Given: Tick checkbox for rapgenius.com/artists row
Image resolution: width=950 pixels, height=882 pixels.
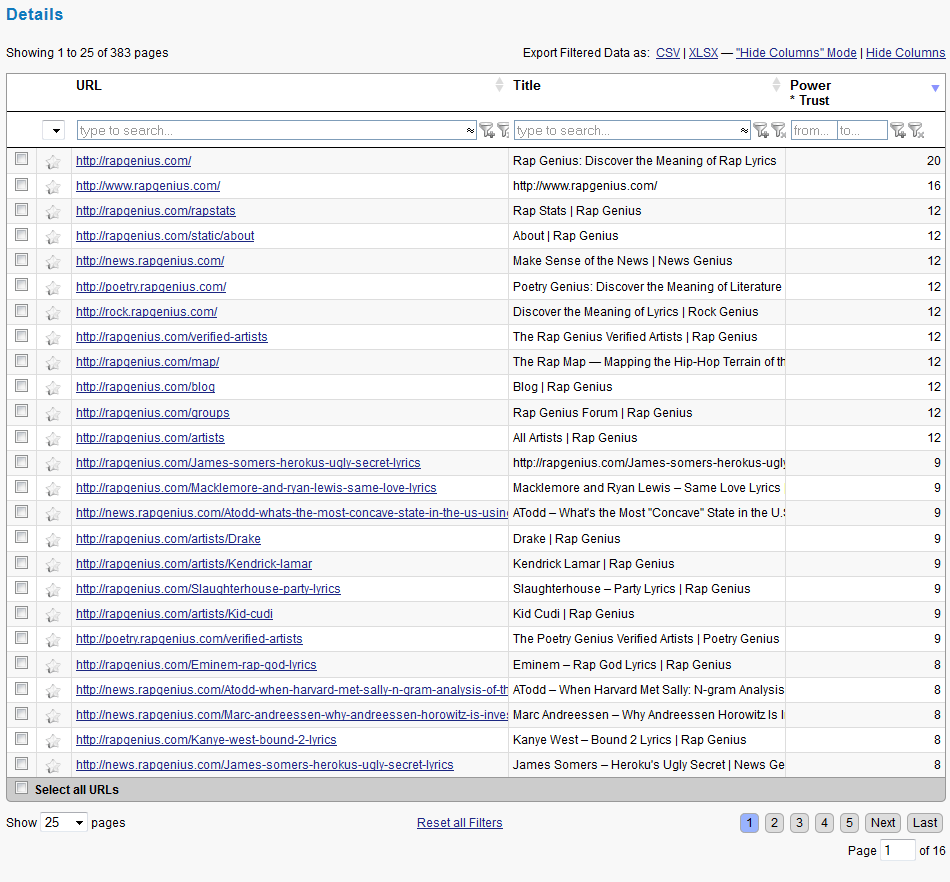Looking at the screenshot, I should click(x=22, y=436).
